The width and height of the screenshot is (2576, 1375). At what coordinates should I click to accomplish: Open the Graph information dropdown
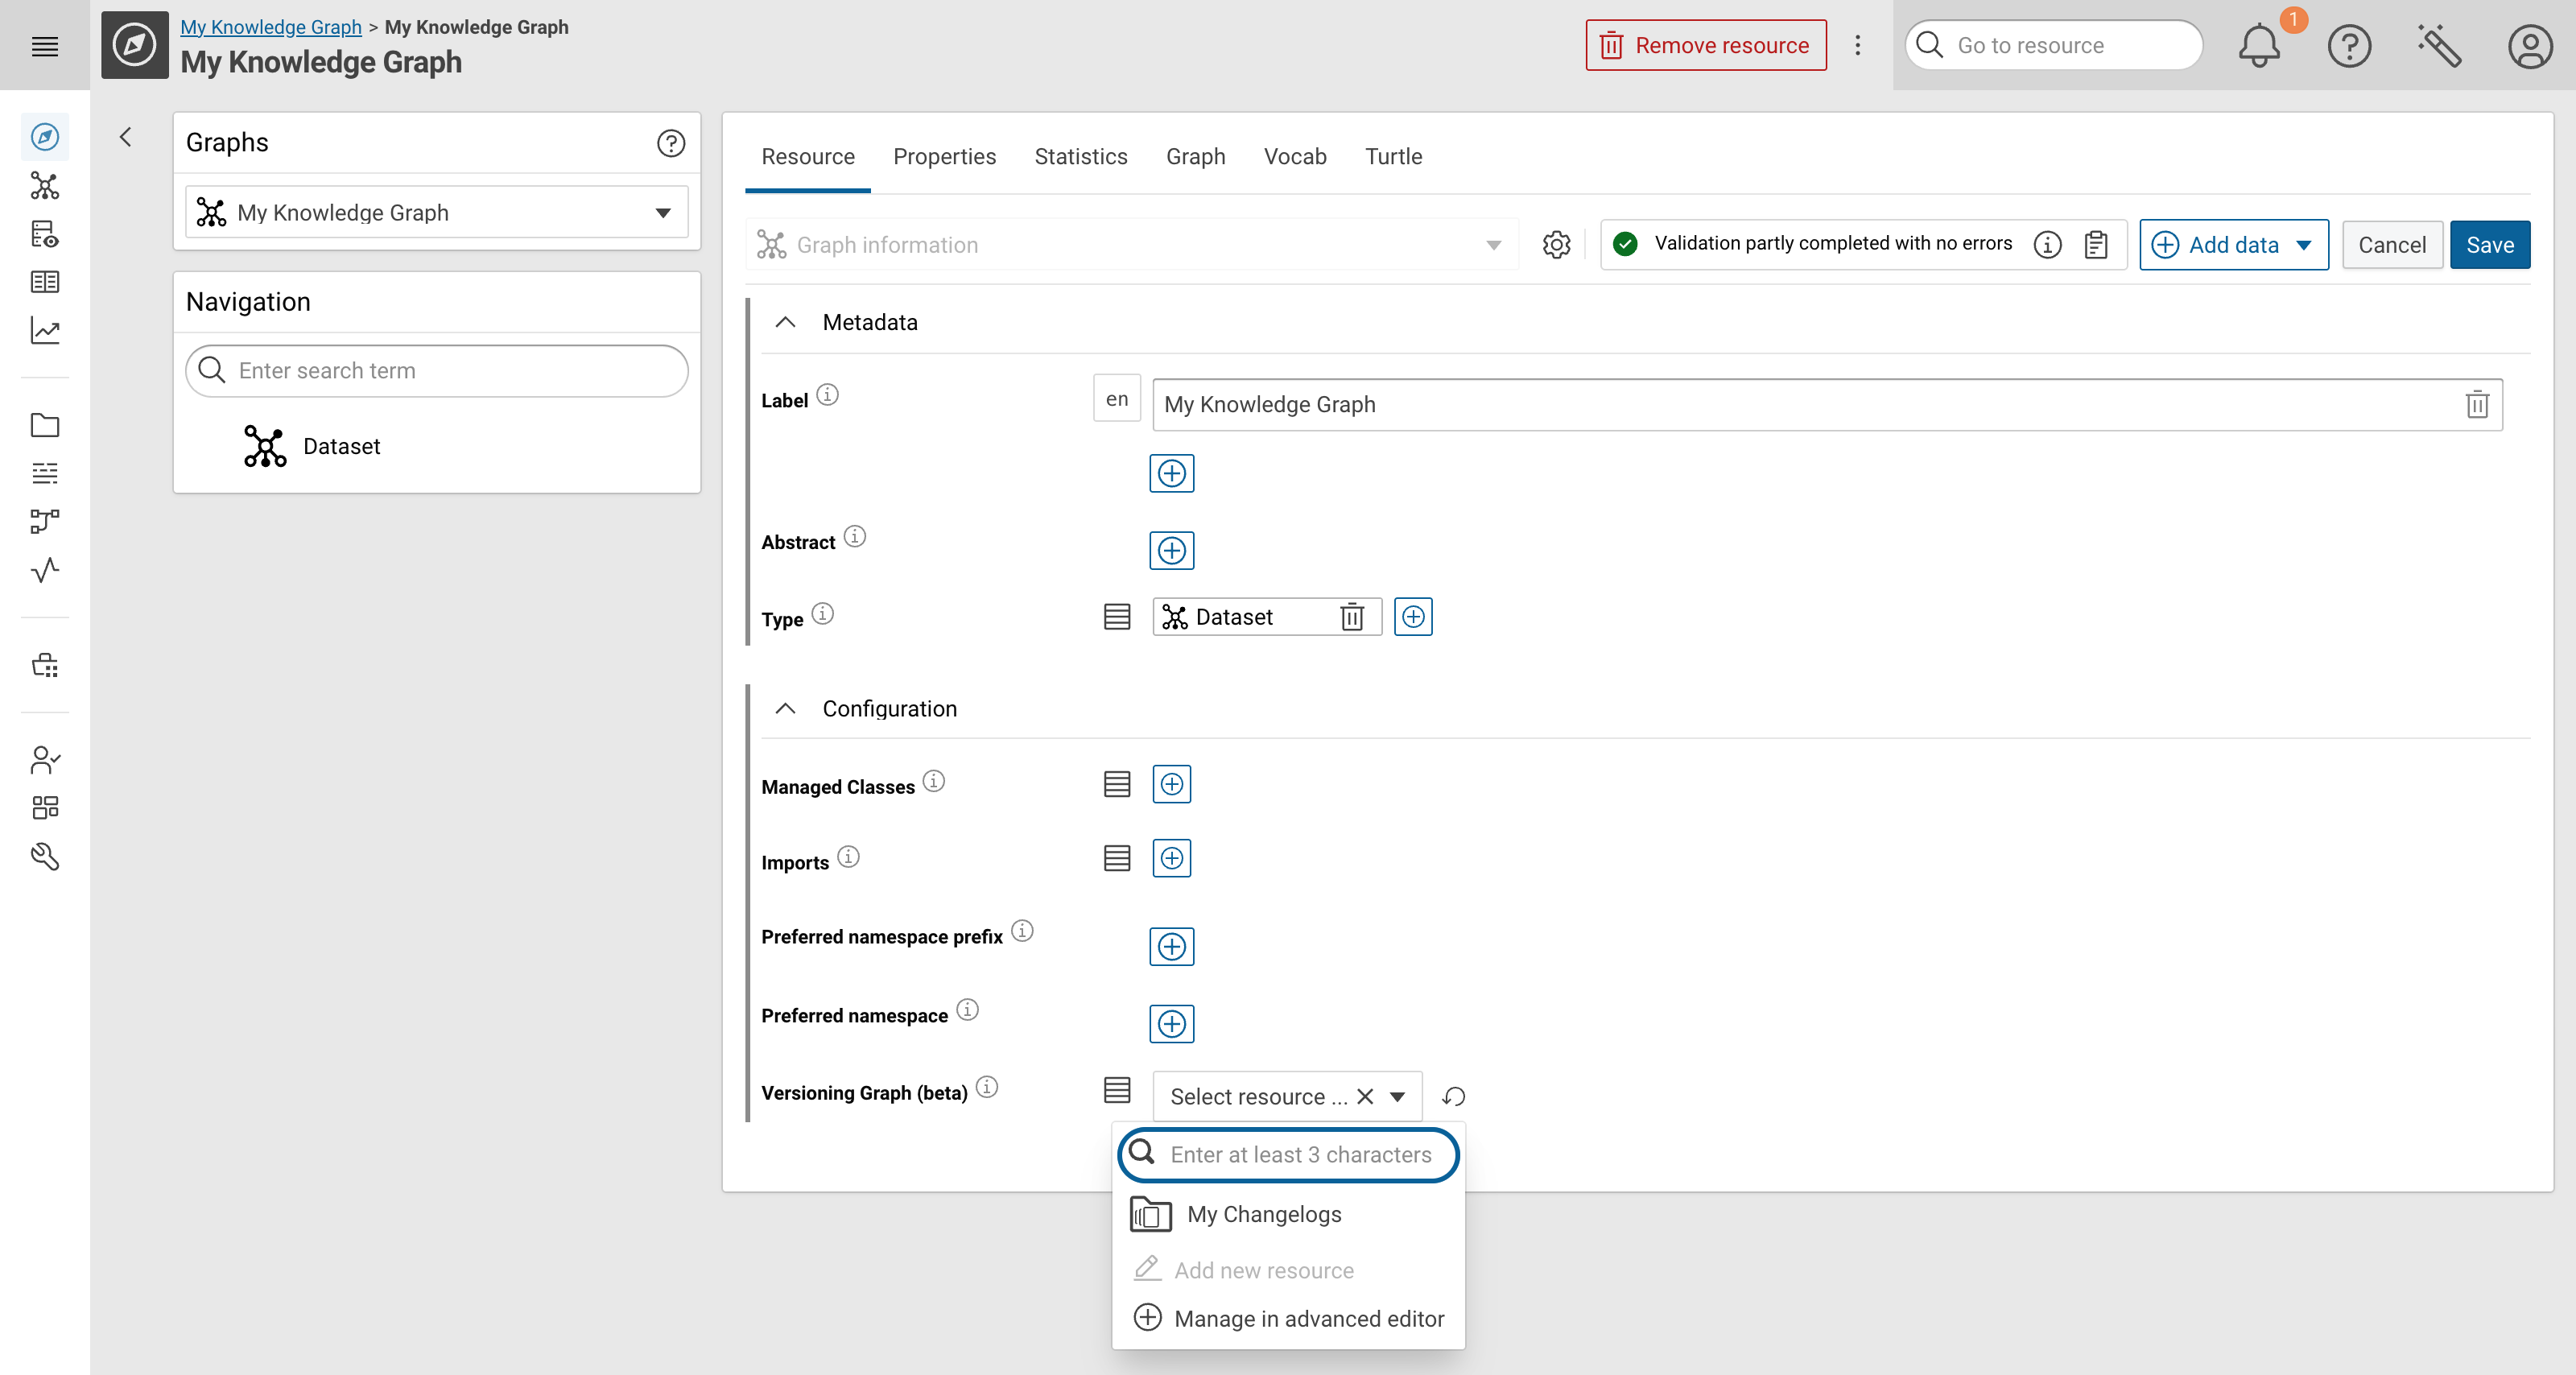click(1131, 245)
